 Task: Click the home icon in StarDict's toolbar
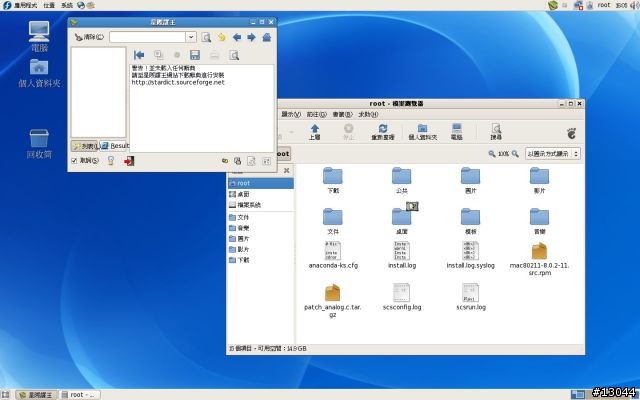[267, 38]
